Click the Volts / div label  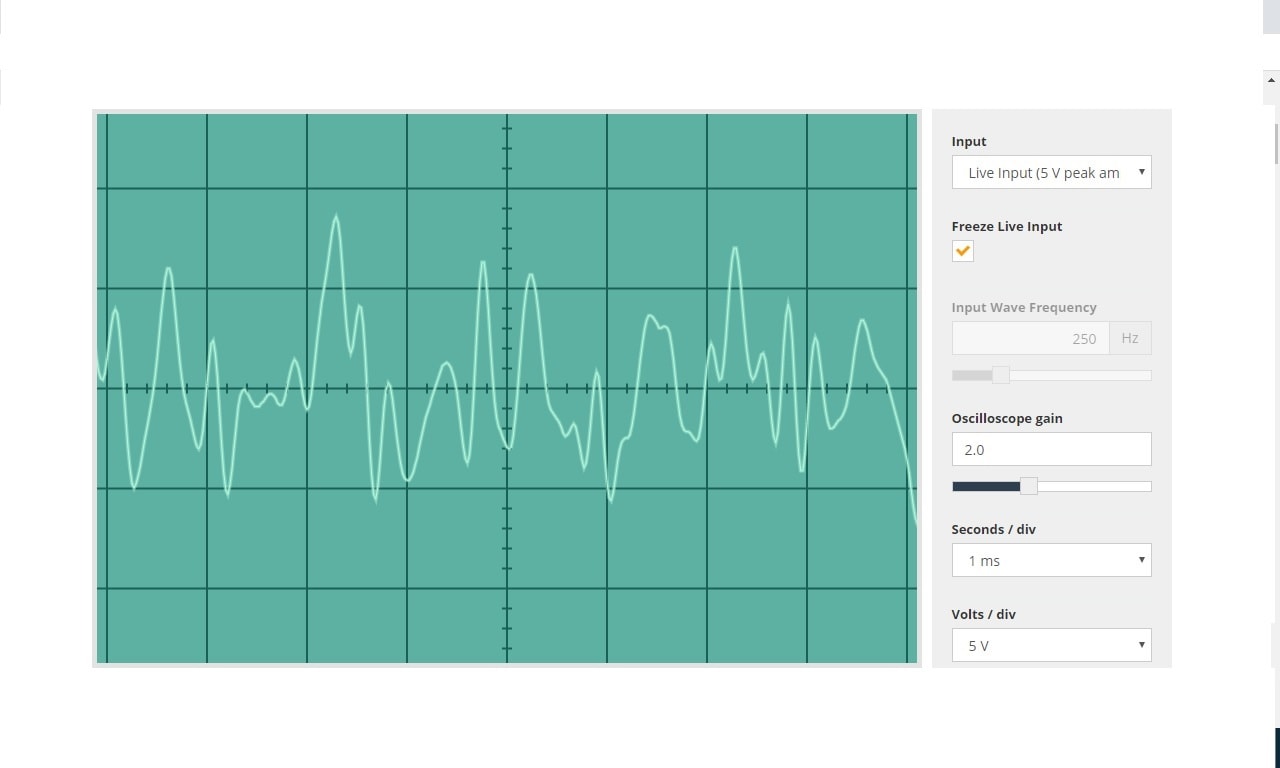[983, 614]
